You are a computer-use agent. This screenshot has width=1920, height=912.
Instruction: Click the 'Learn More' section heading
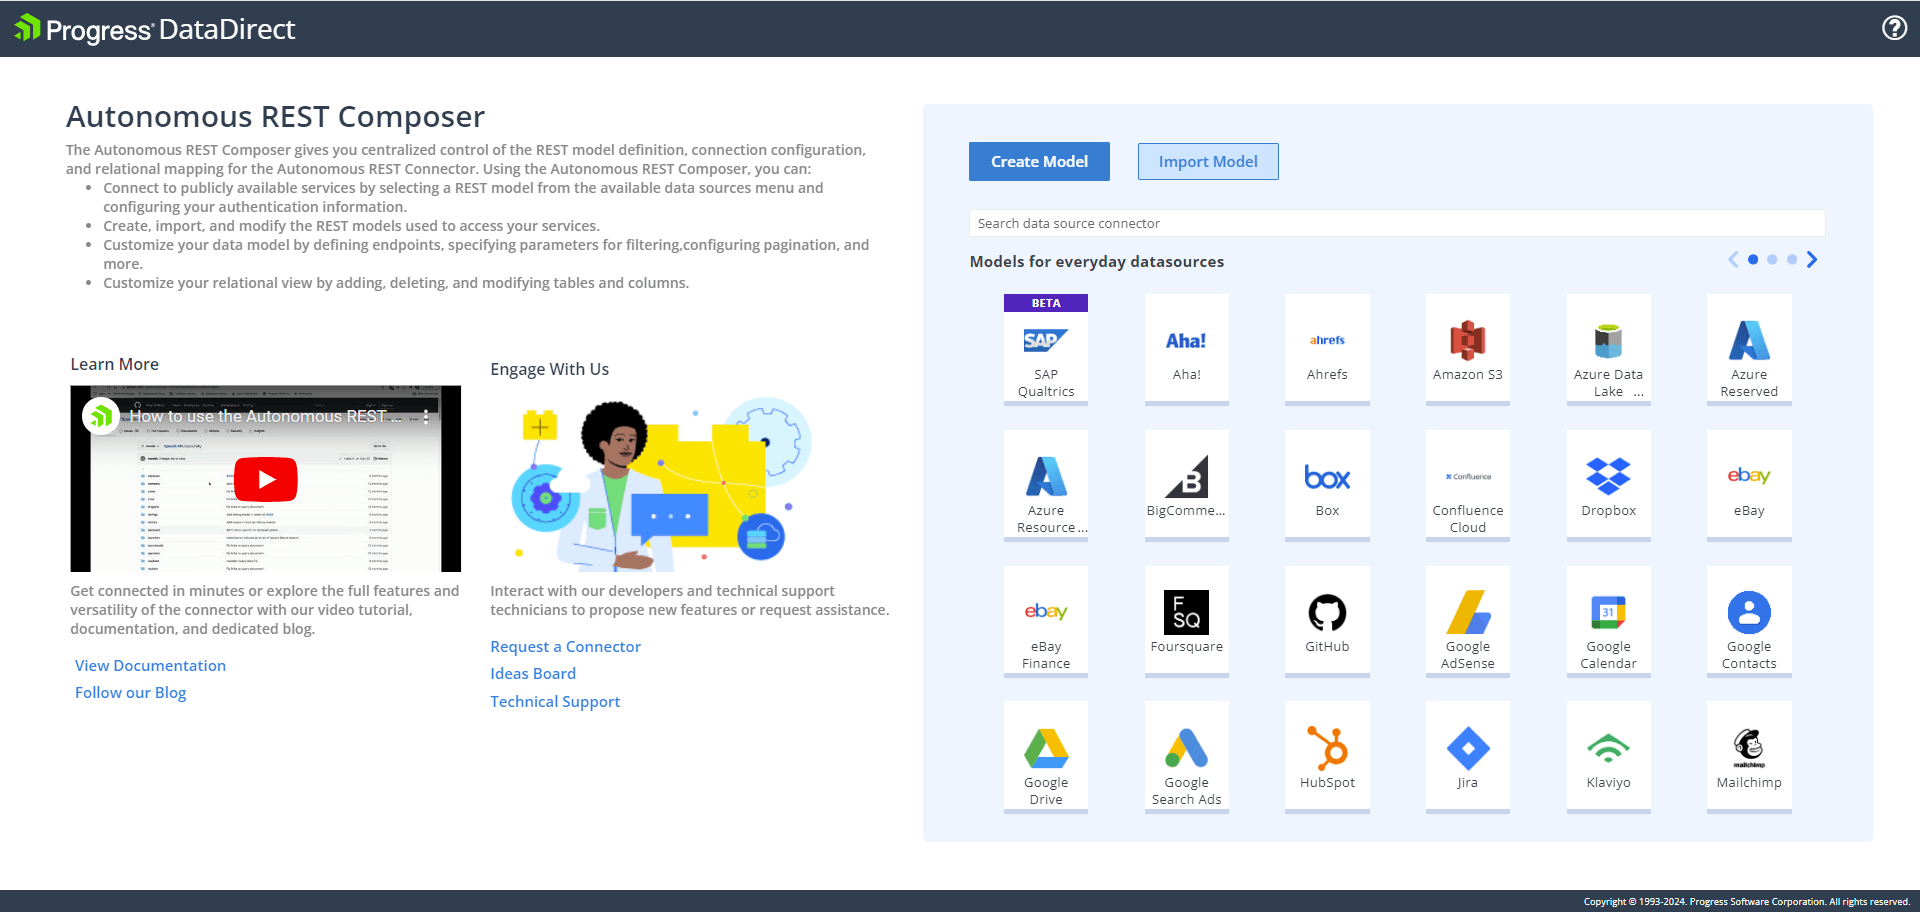coord(114,365)
